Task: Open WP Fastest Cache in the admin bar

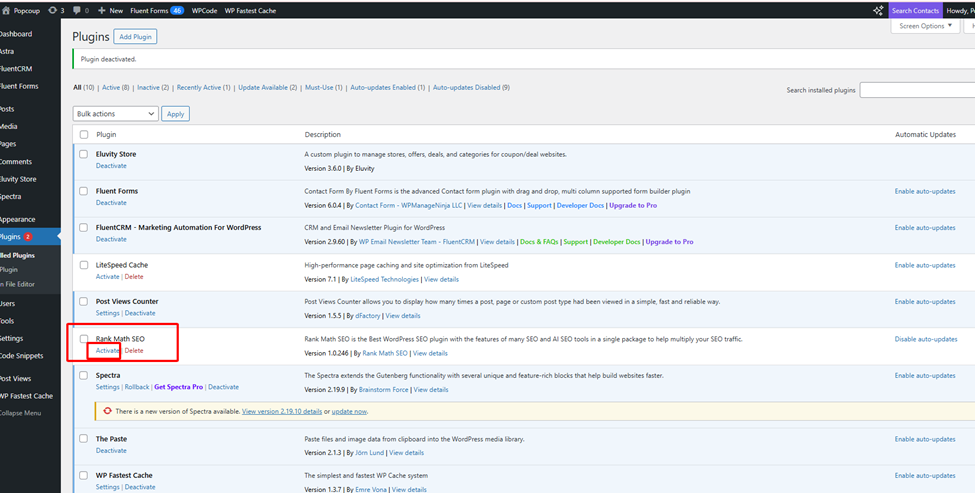Action: [251, 11]
